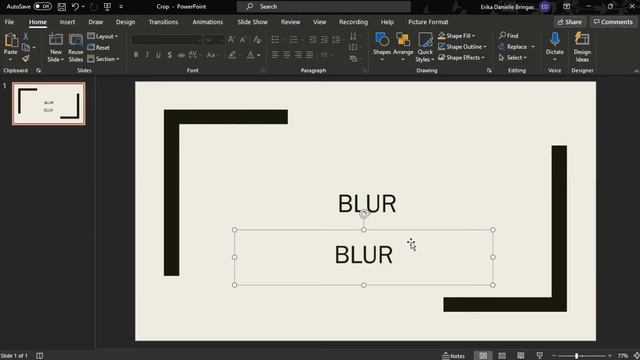
Task: Toggle the Notes pane
Action: pos(453,356)
